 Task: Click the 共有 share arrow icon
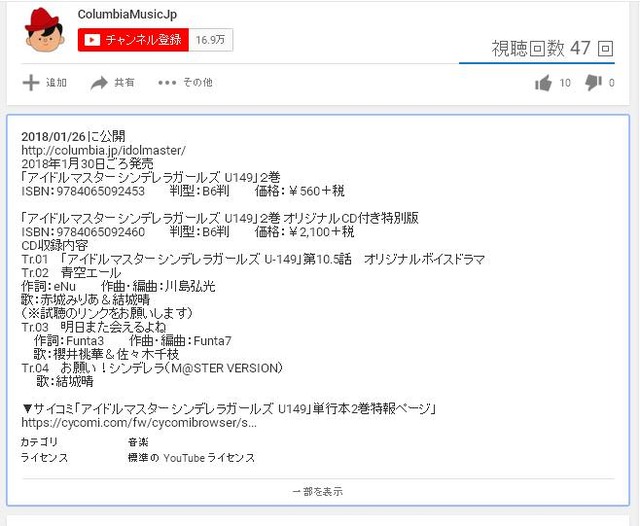pos(99,83)
